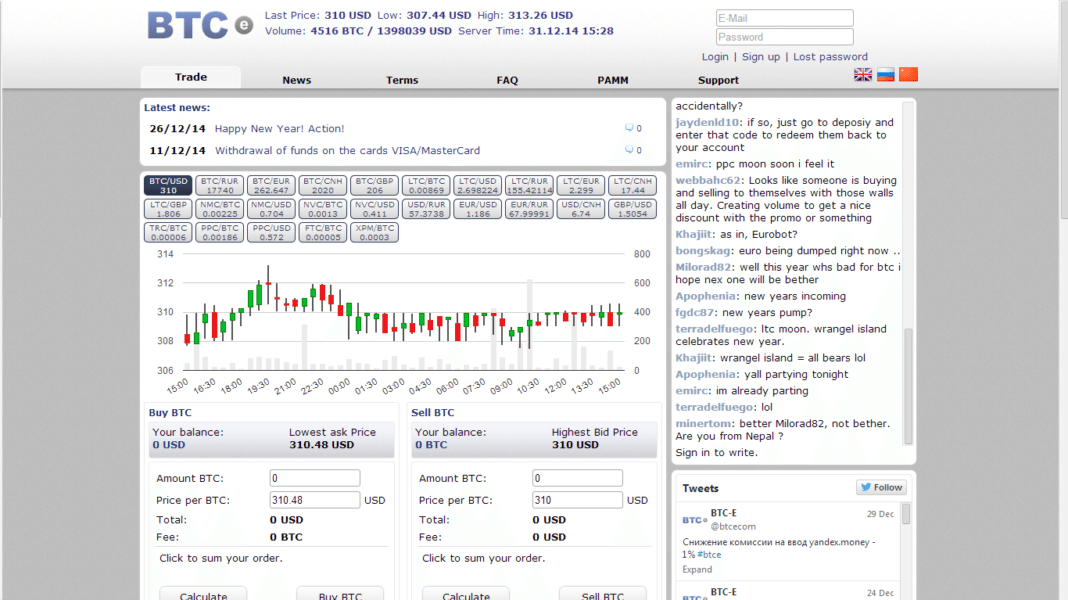Click the Lost password link

coord(830,57)
